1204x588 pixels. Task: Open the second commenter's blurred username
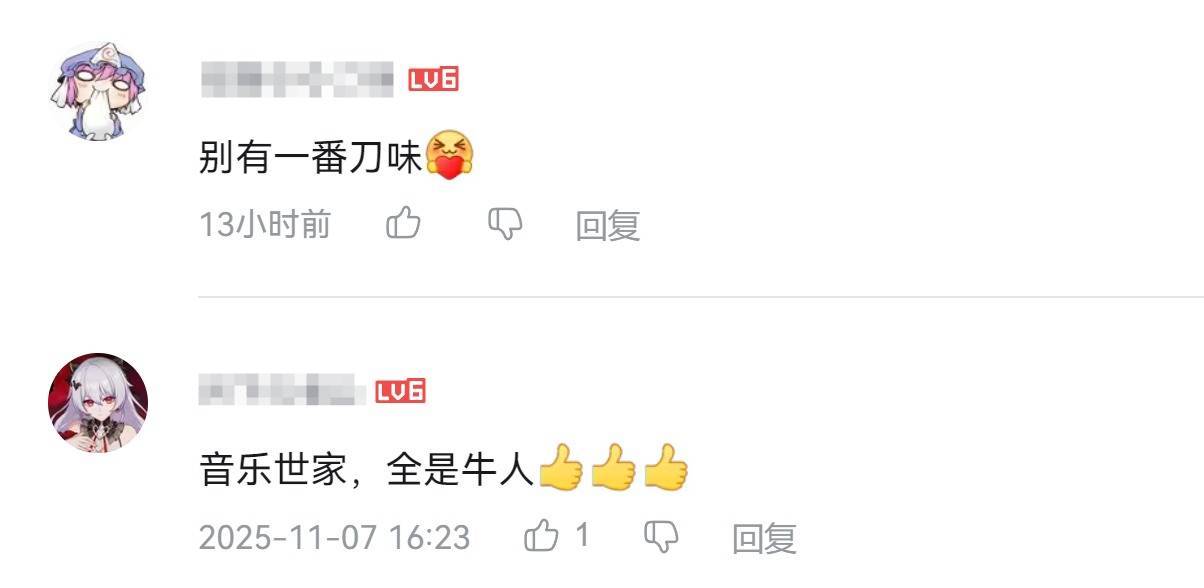click(281, 390)
